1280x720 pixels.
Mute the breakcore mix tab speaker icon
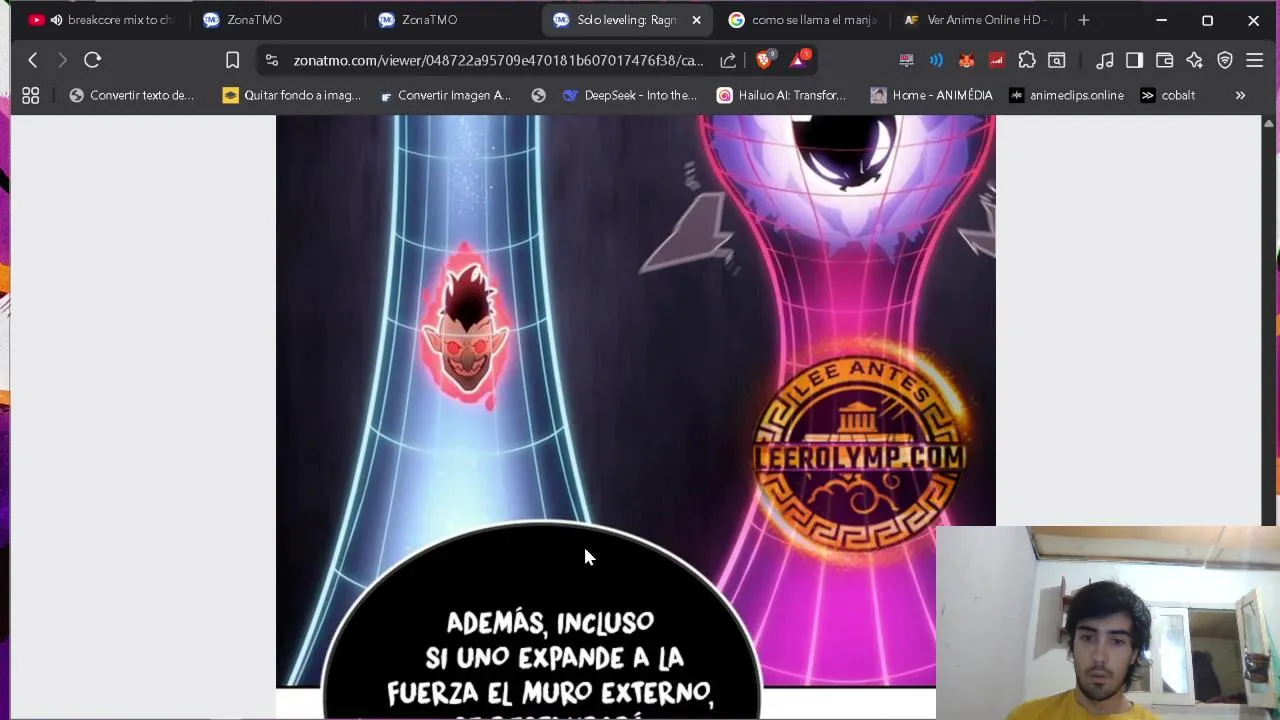tap(56, 20)
